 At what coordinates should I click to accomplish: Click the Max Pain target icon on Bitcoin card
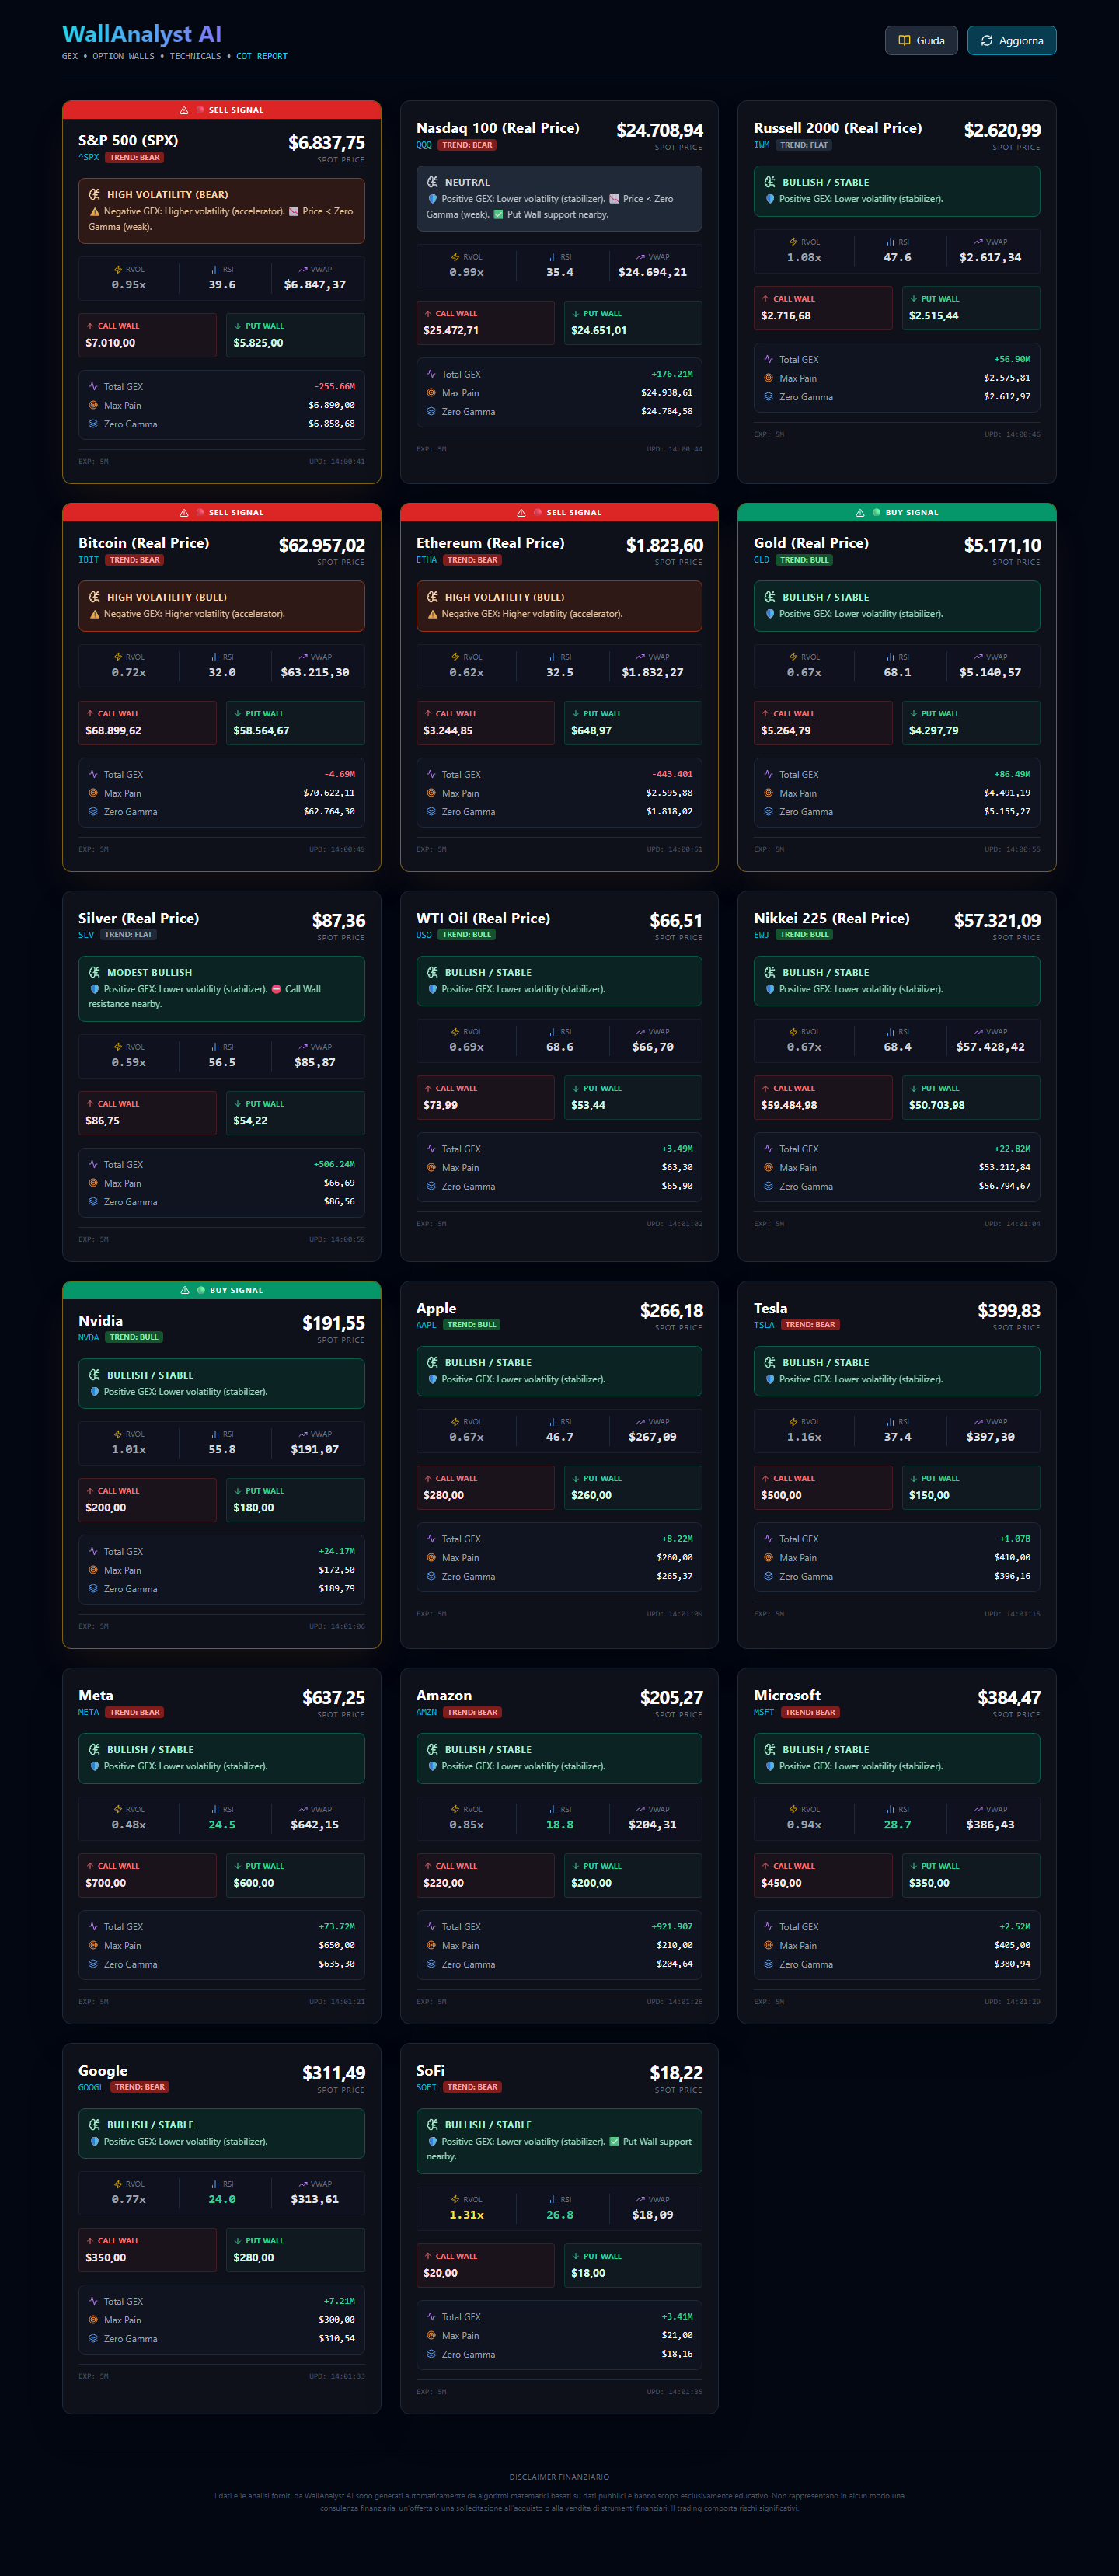click(93, 793)
